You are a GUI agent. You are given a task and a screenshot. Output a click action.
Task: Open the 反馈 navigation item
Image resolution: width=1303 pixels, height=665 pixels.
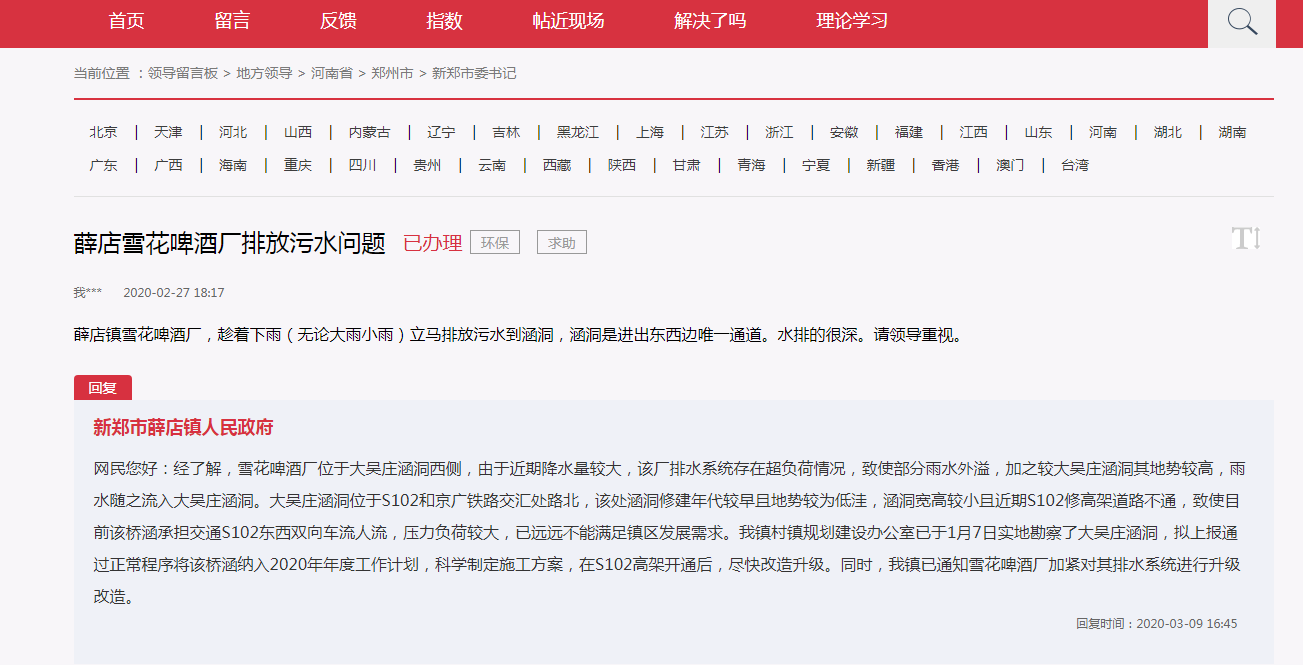(339, 21)
